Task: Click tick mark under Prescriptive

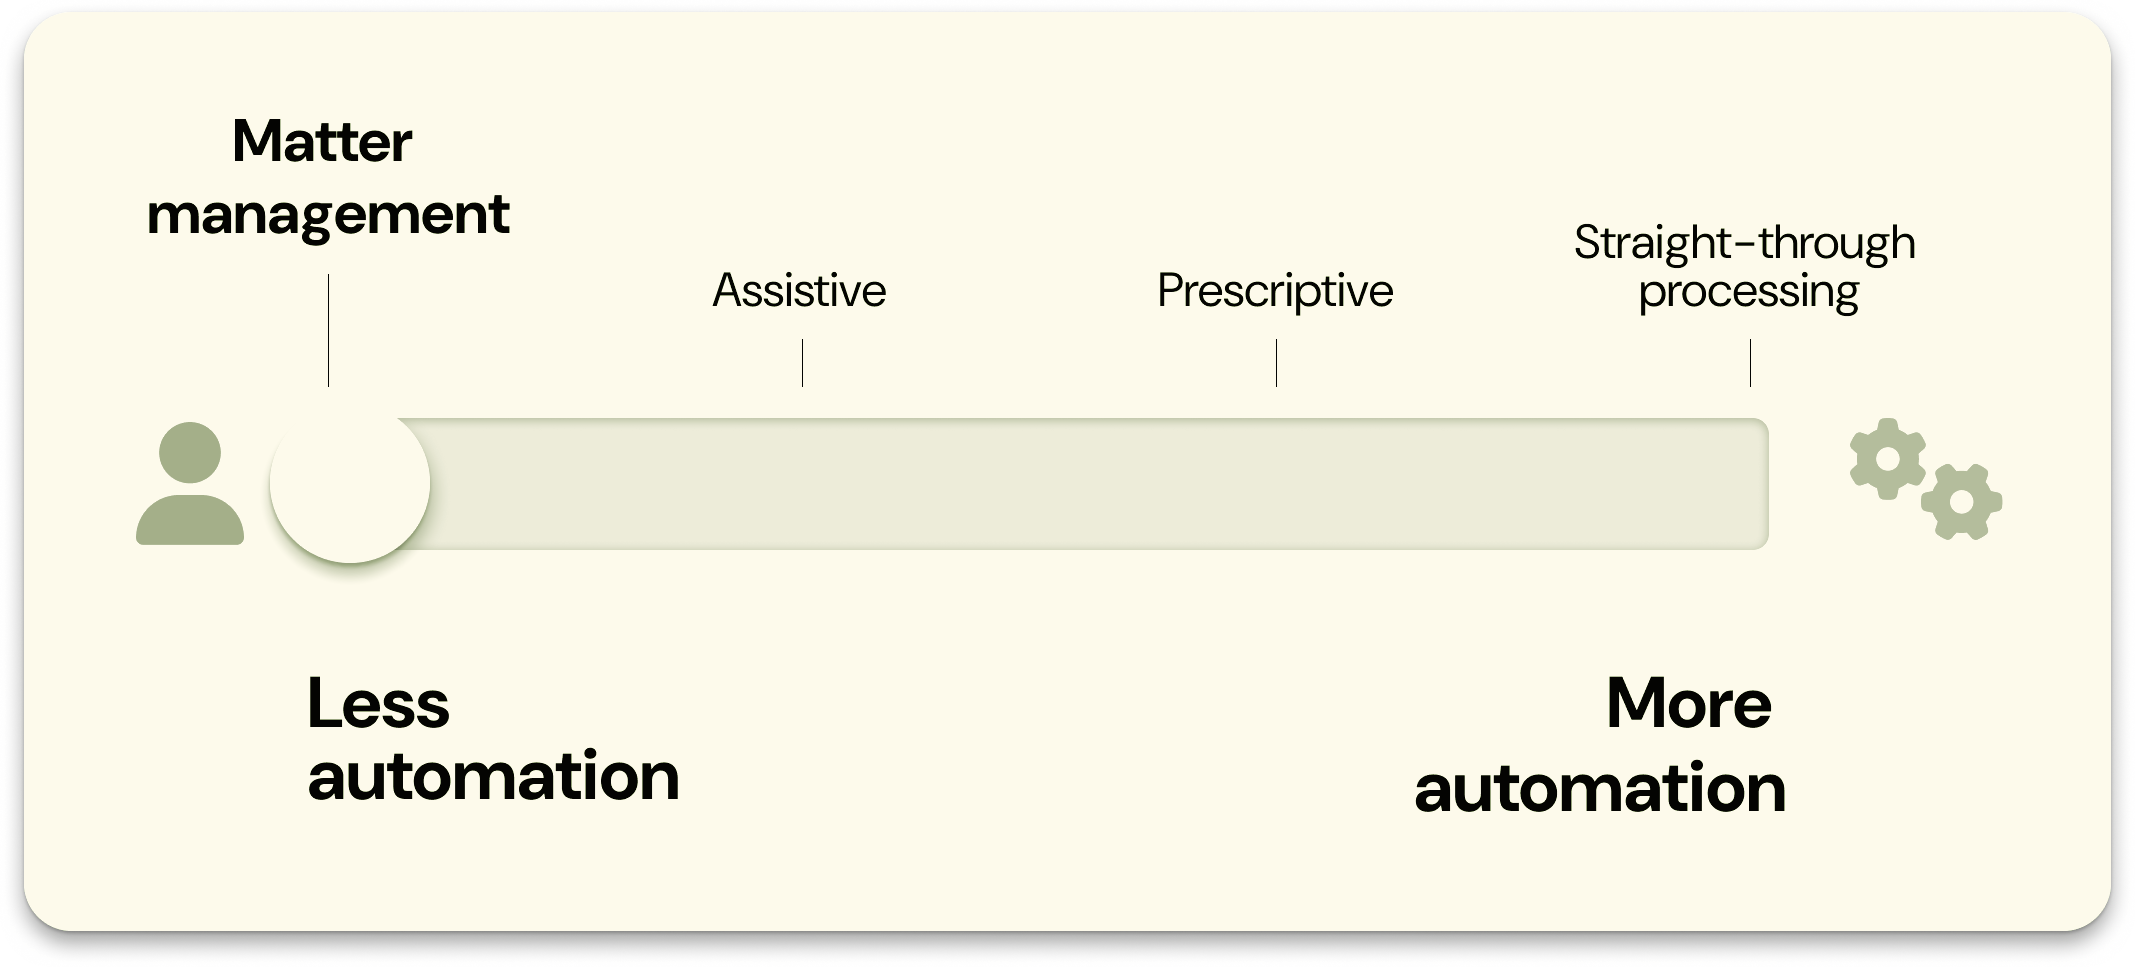Action: 1276,362
